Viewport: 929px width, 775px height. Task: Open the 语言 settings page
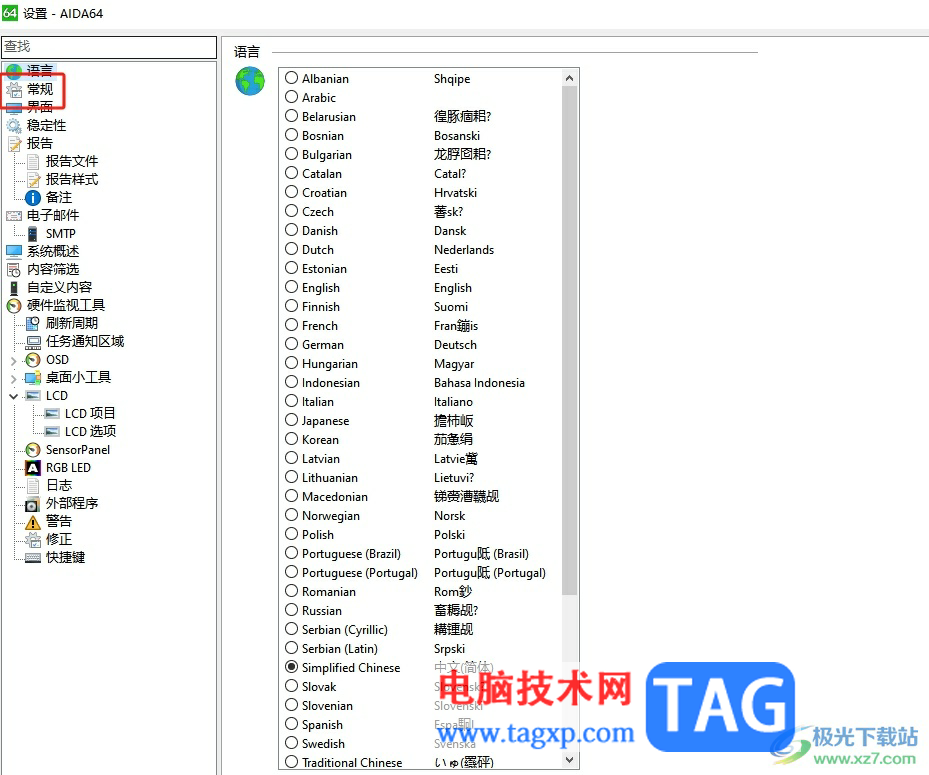[39, 71]
